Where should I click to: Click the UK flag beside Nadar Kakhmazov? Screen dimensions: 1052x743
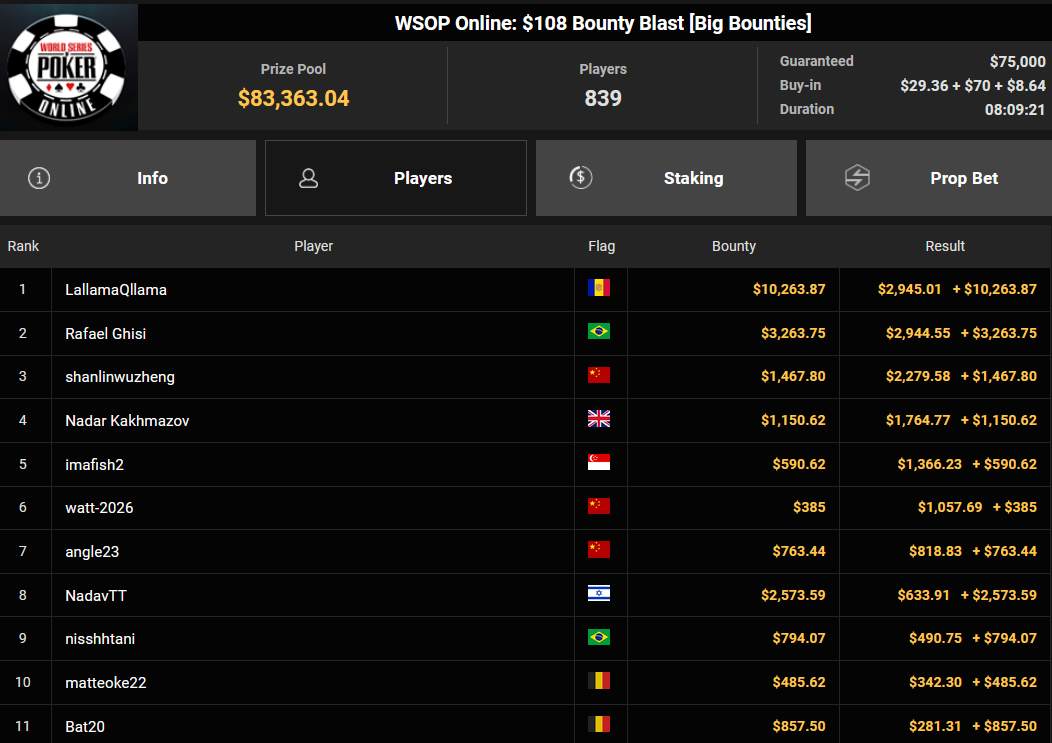(x=598, y=419)
